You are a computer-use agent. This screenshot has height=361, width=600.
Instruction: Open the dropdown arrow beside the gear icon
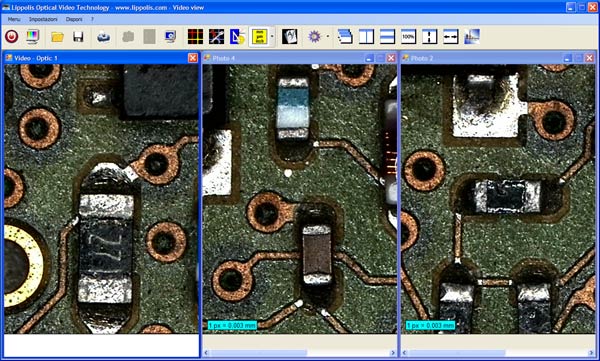(x=328, y=37)
